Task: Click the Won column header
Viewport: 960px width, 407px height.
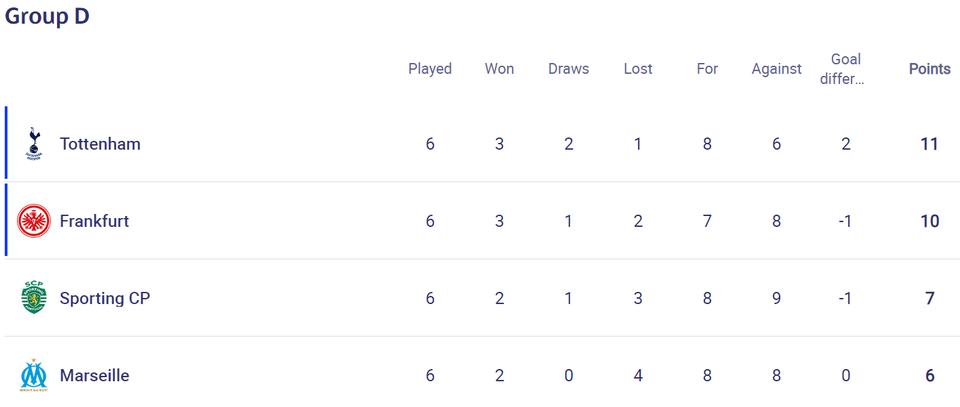Action: point(500,69)
